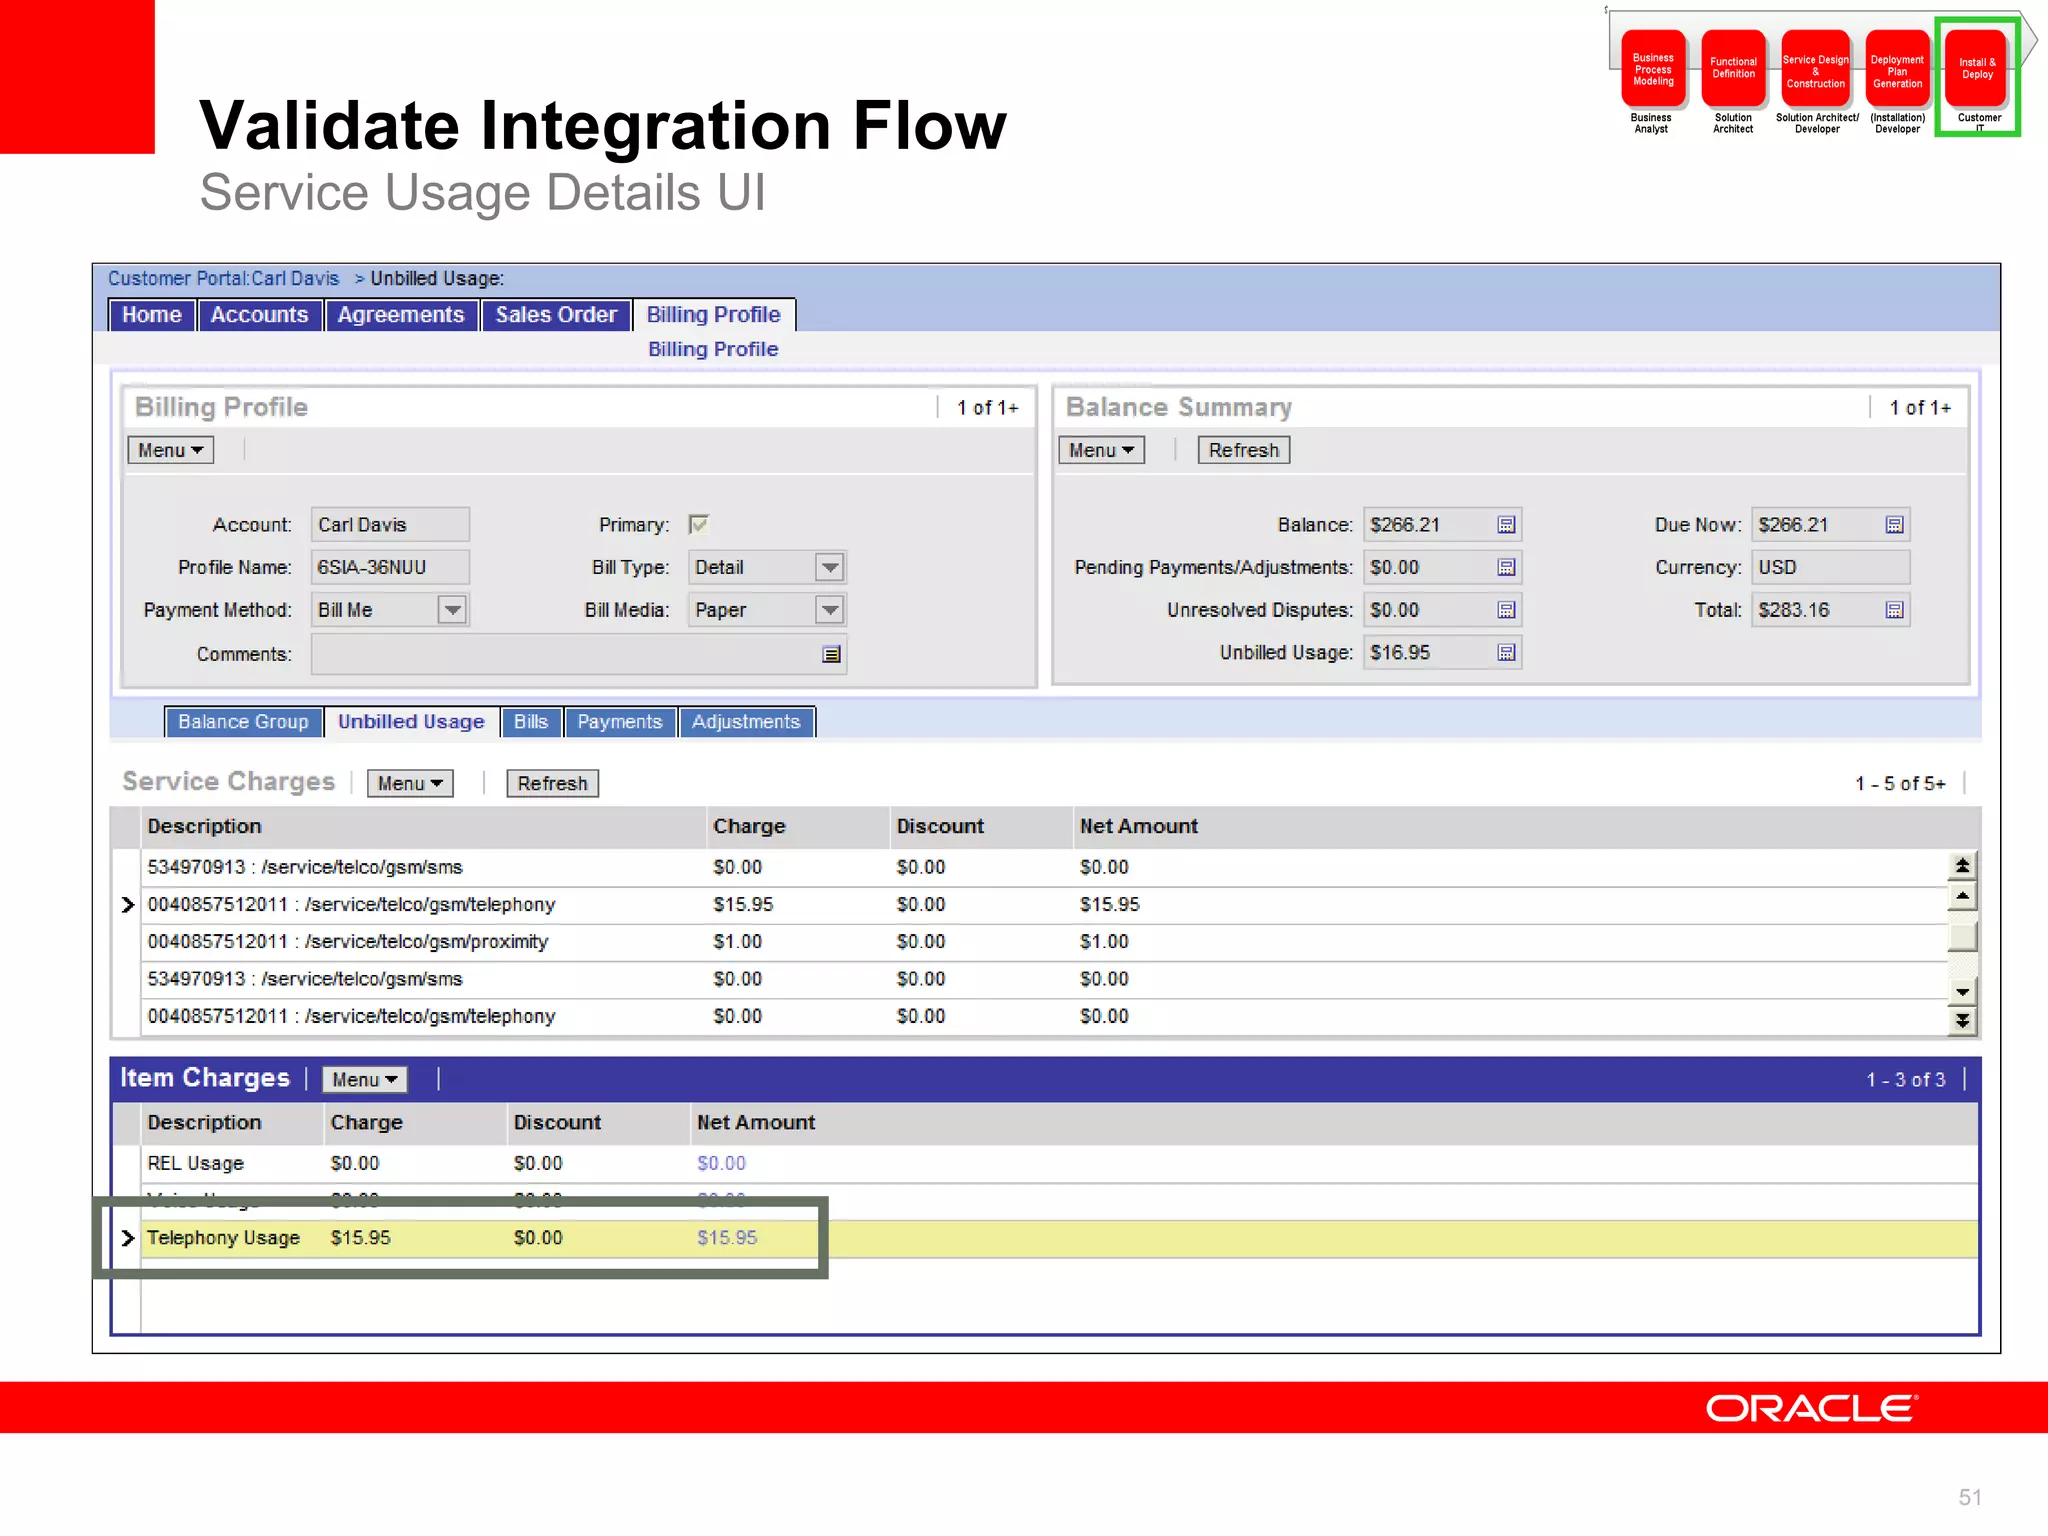
Task: Jump to bottom of Service Charges list
Action: coord(1962,1020)
